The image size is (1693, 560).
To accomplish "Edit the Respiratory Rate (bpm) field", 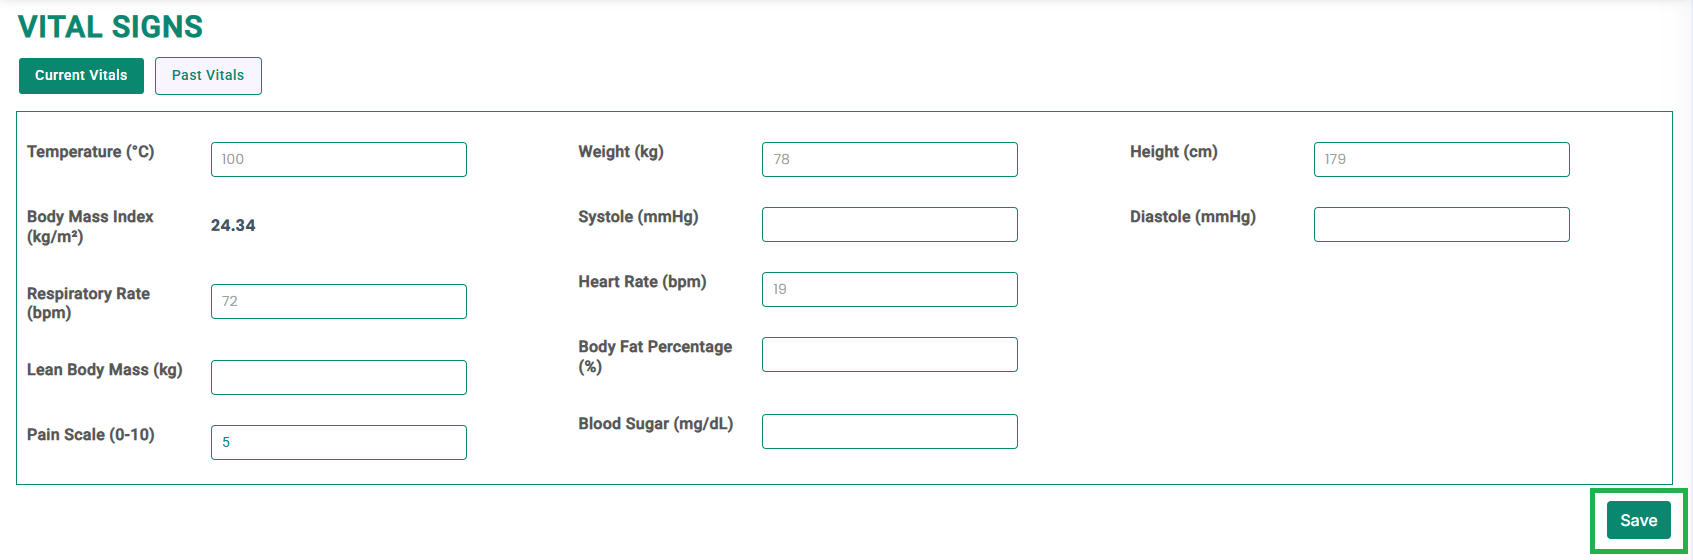I will (x=339, y=301).
